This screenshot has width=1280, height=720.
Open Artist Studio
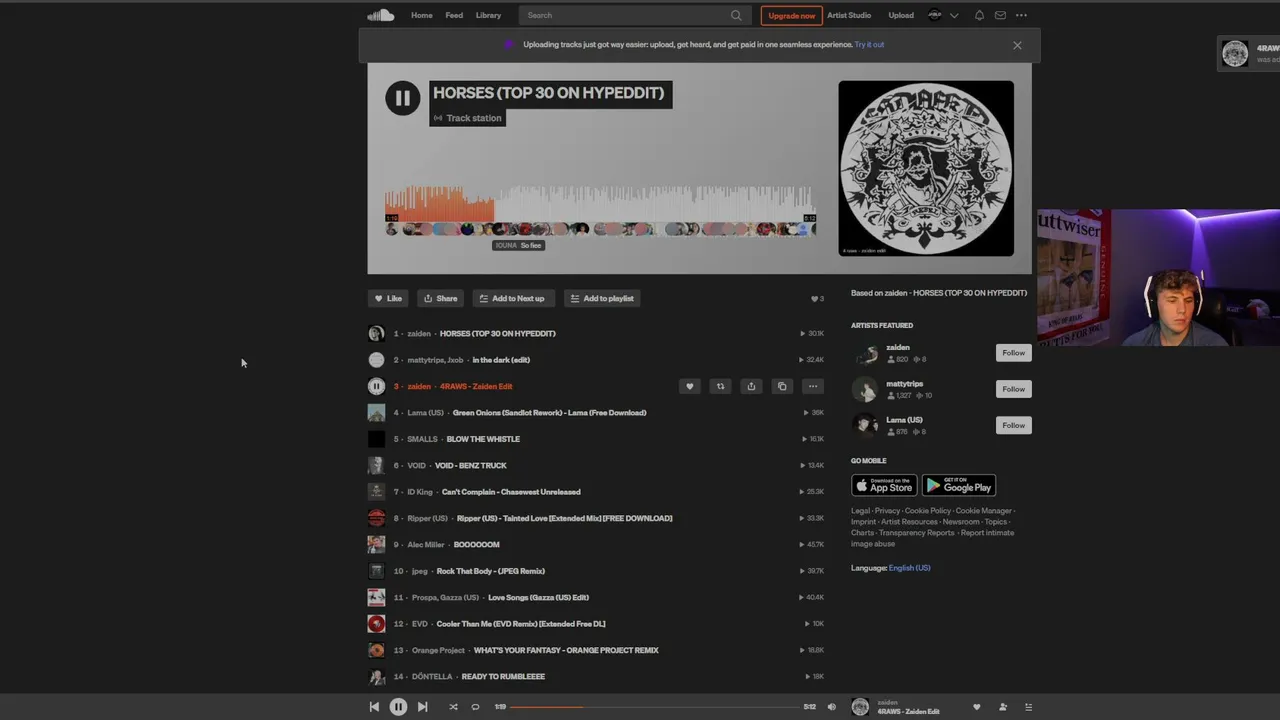[849, 15]
